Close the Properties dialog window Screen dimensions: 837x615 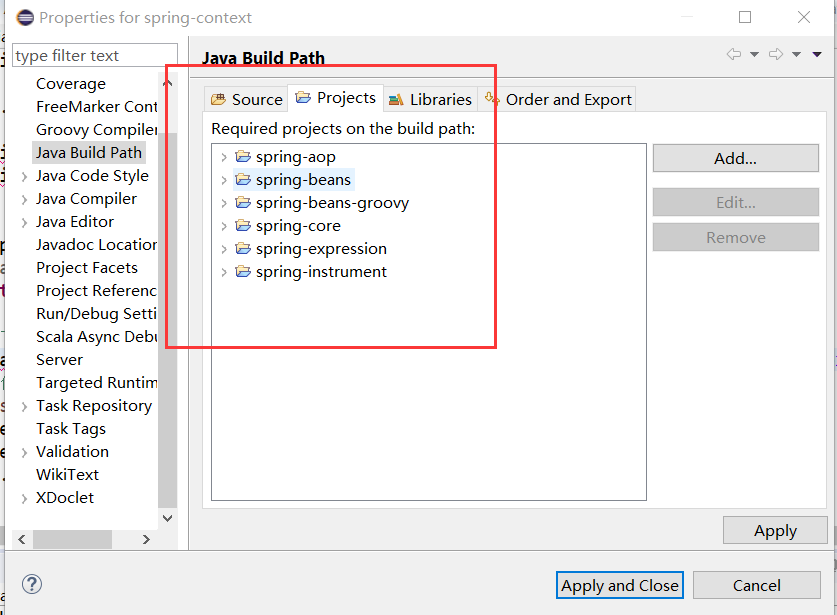pyautogui.click(x=803, y=17)
